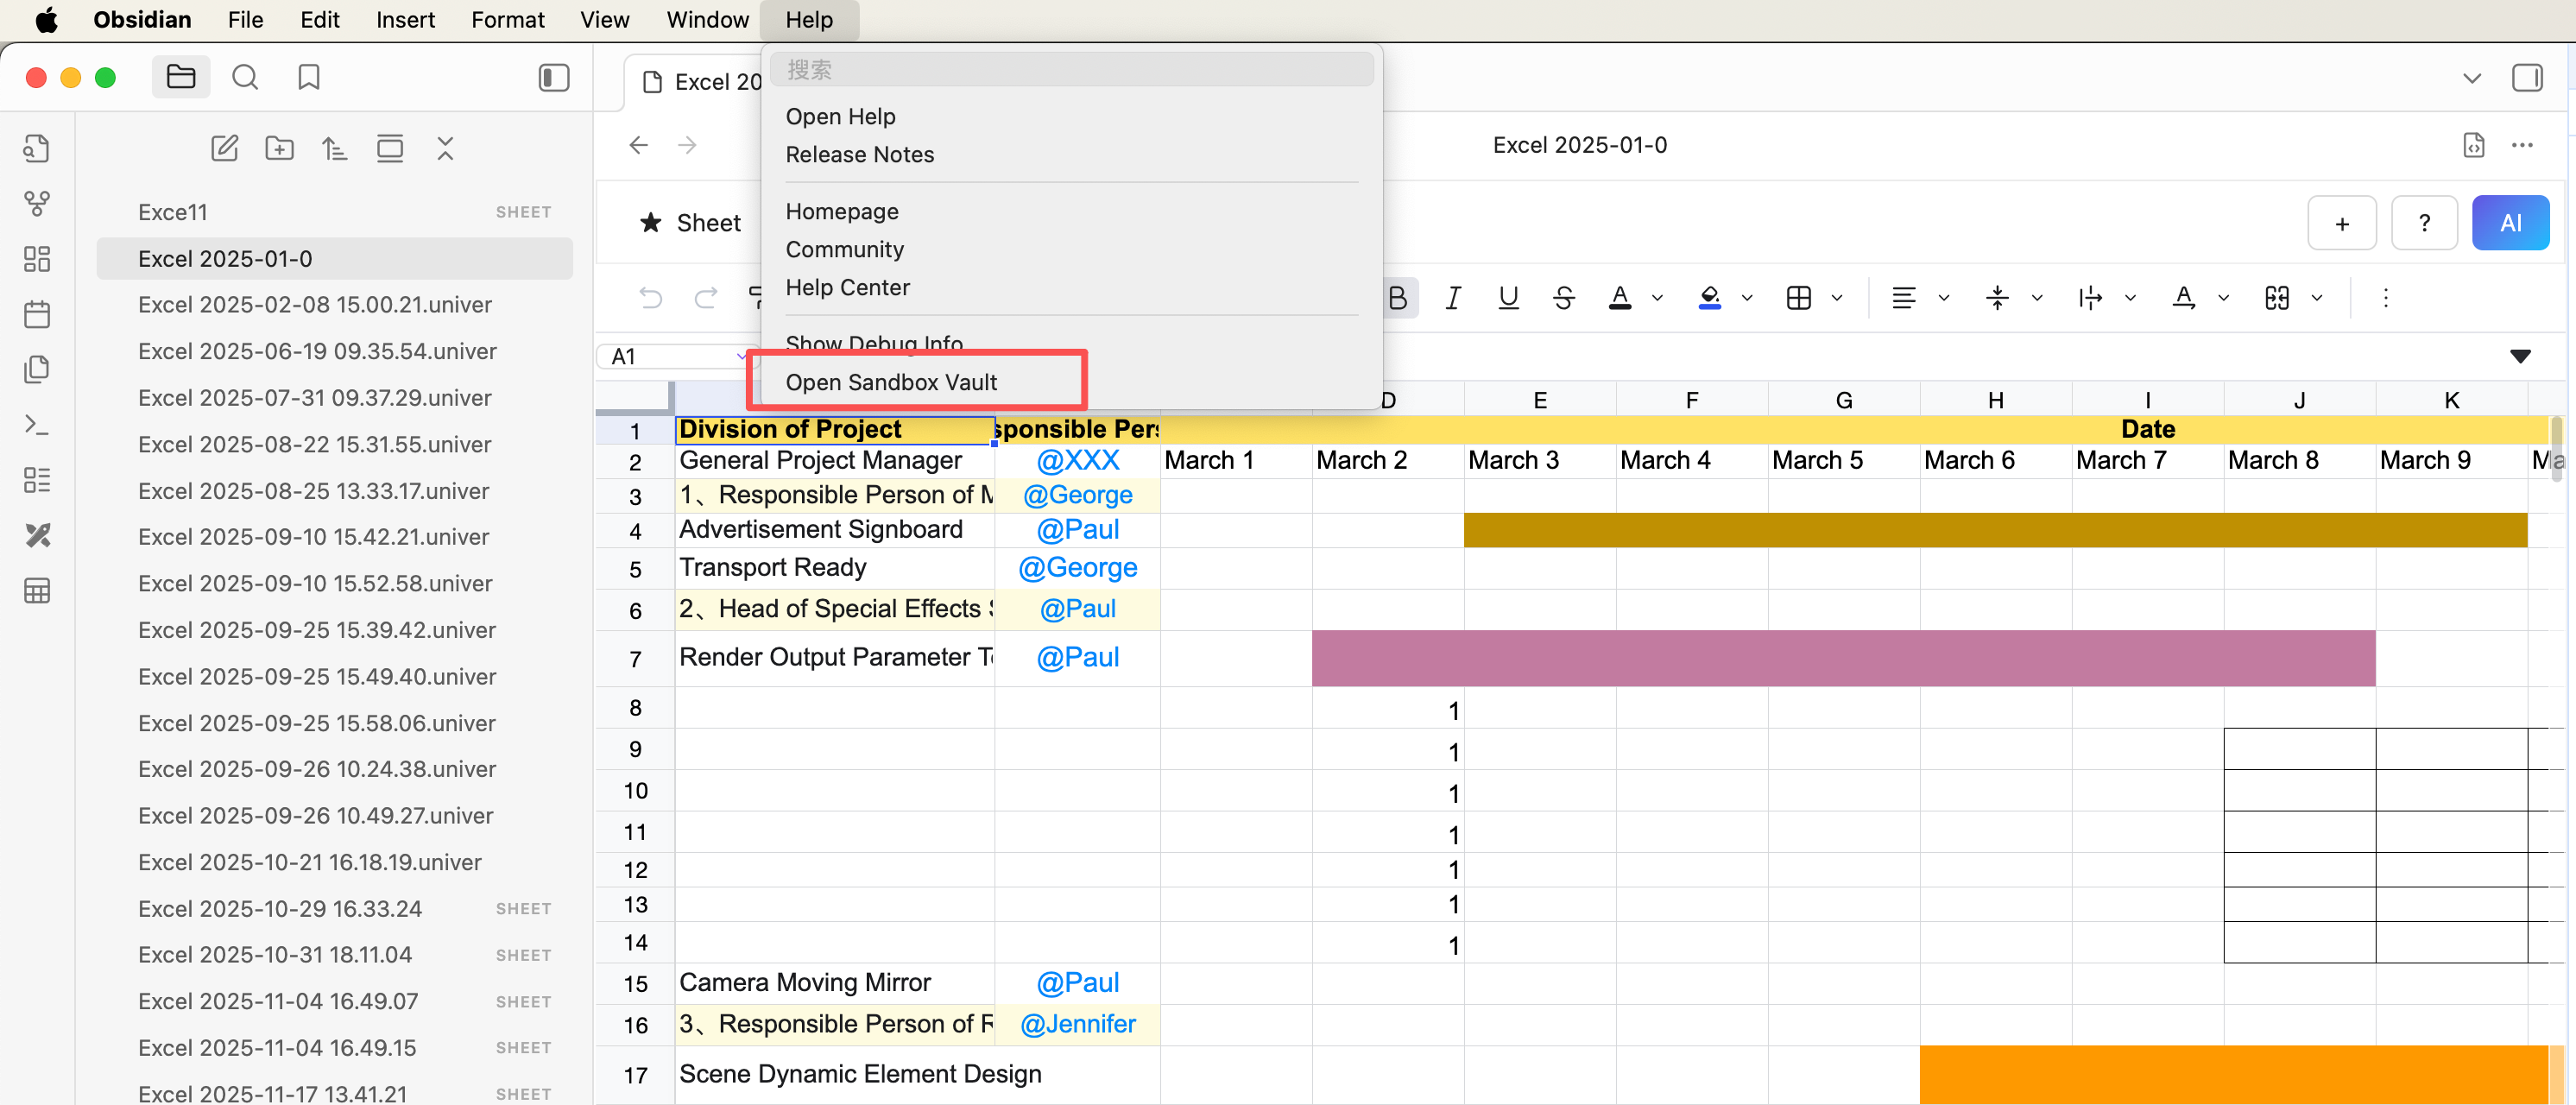Toggle the left sidebar collapse button
The width and height of the screenshot is (2576, 1105).
[x=553, y=77]
